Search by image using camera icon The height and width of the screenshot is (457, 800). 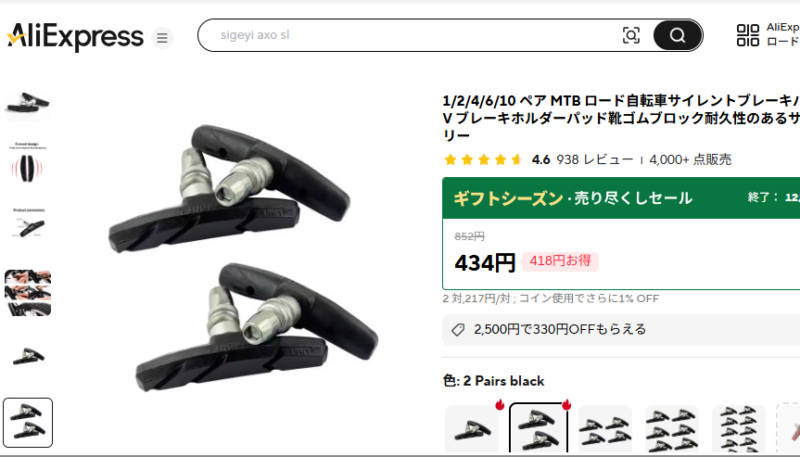click(631, 35)
